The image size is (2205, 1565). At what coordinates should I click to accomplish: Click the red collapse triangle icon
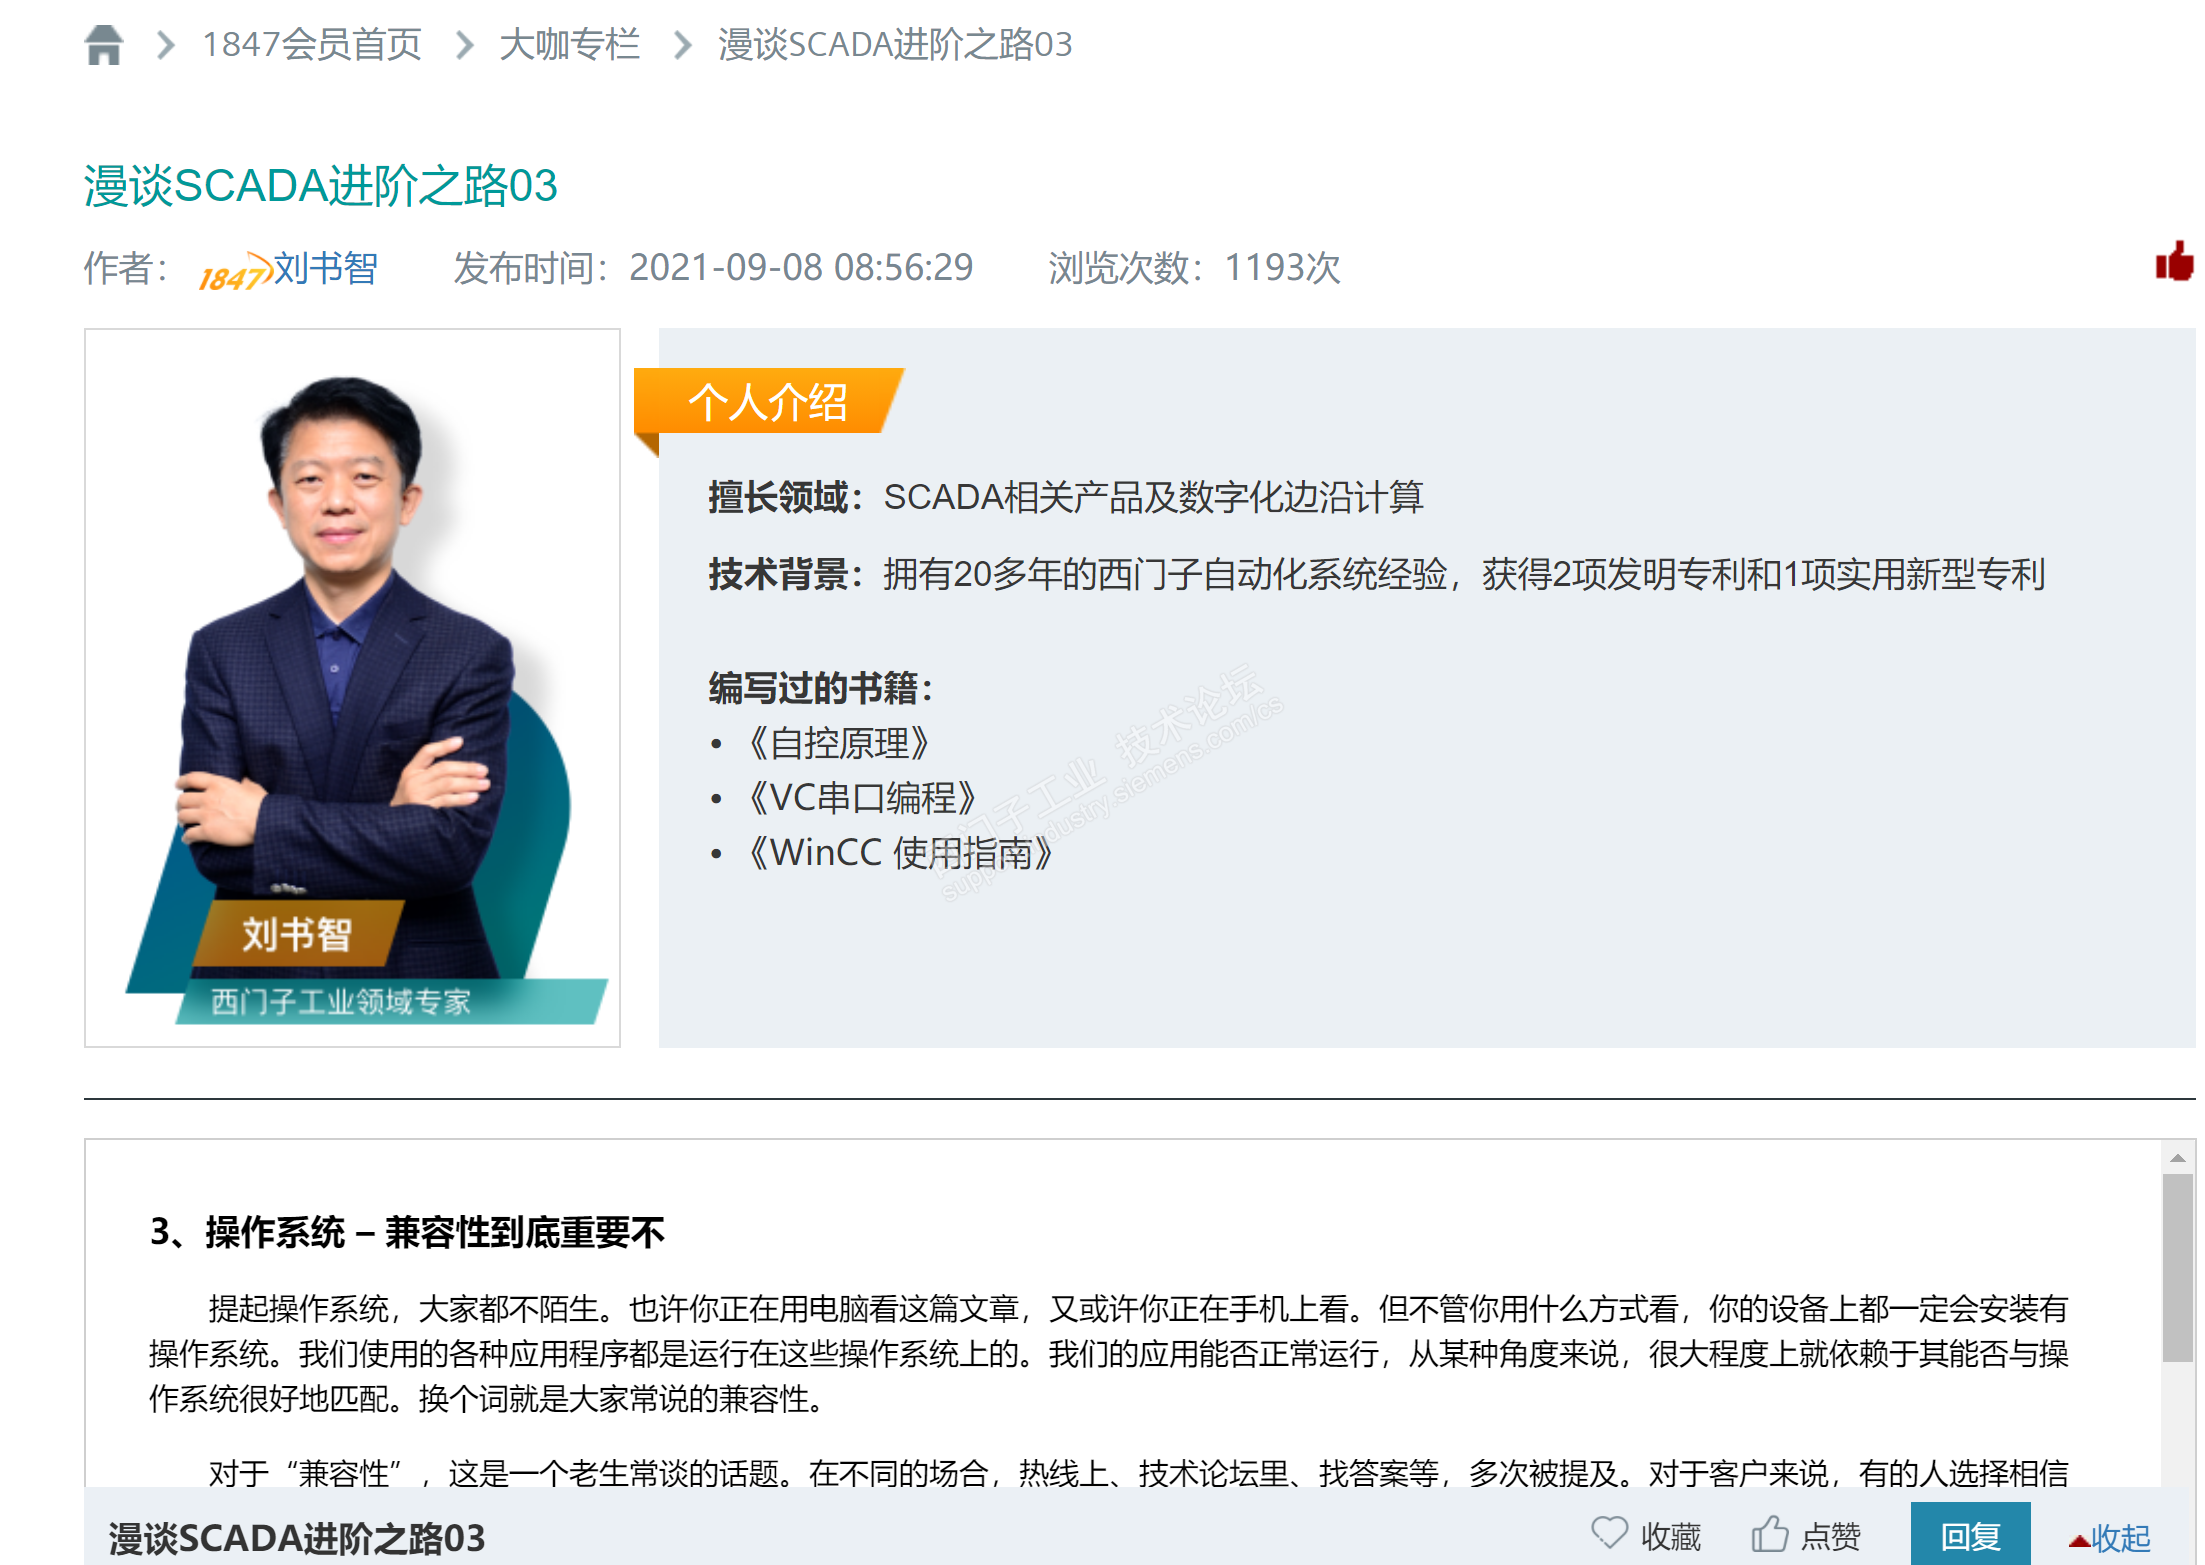coord(2079,1540)
